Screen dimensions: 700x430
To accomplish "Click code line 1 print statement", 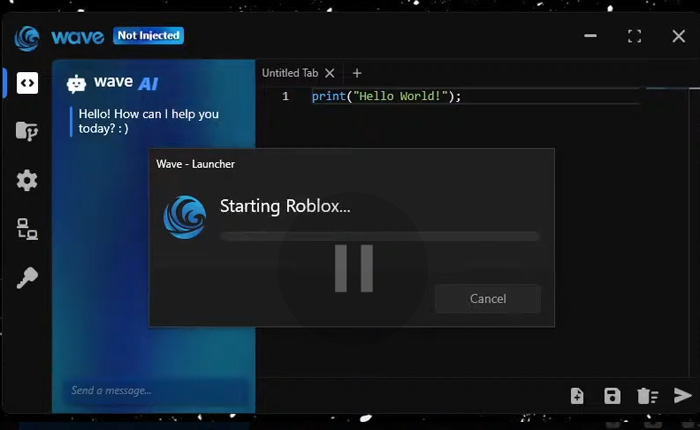I will coord(386,96).
